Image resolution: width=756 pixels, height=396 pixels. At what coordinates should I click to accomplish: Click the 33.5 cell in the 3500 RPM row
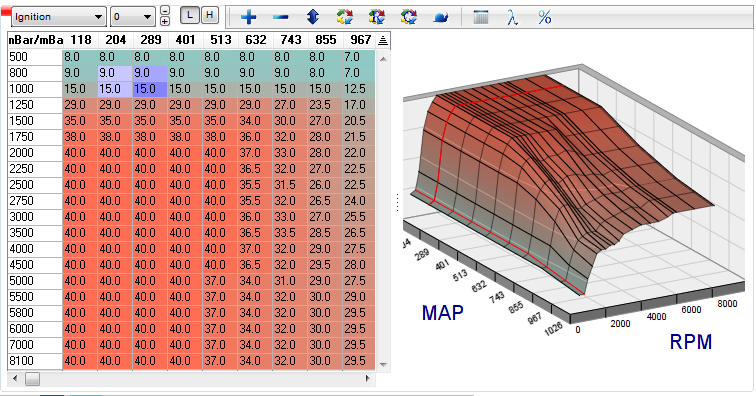tap(290, 232)
